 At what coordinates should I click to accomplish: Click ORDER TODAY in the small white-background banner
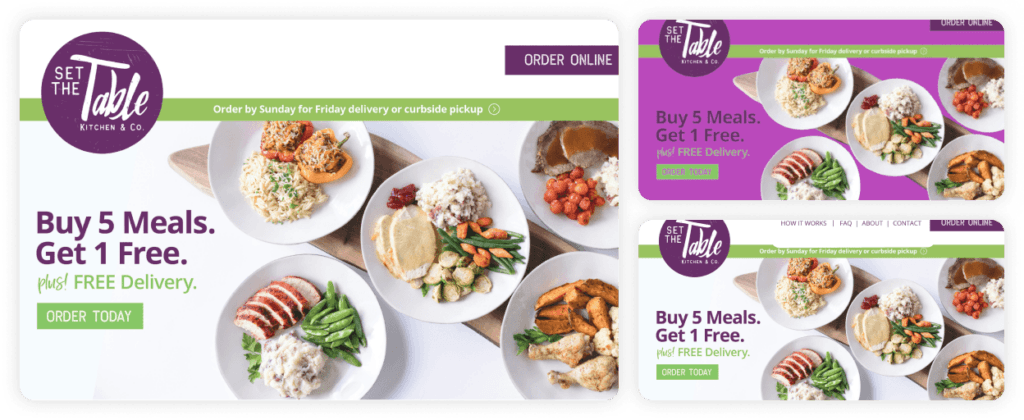coord(687,372)
